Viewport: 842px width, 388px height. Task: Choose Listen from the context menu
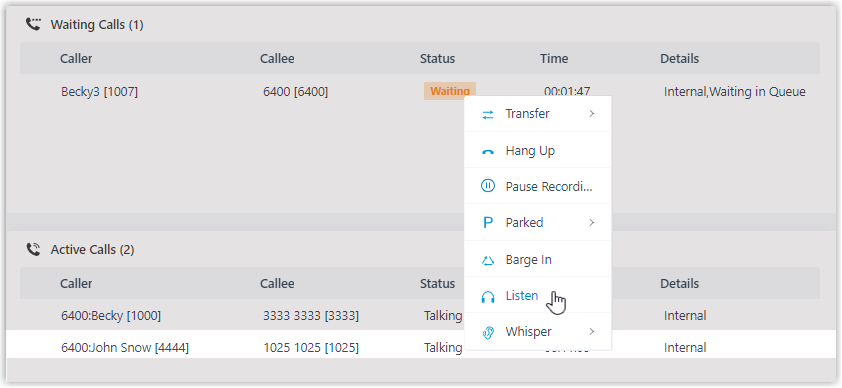click(x=538, y=295)
